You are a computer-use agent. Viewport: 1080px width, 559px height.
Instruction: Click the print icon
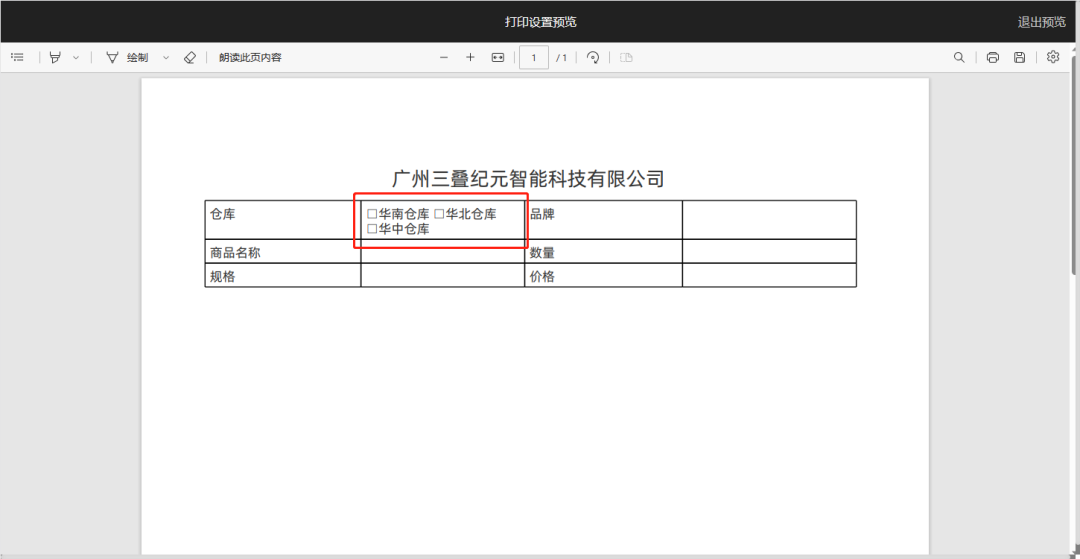coord(993,58)
